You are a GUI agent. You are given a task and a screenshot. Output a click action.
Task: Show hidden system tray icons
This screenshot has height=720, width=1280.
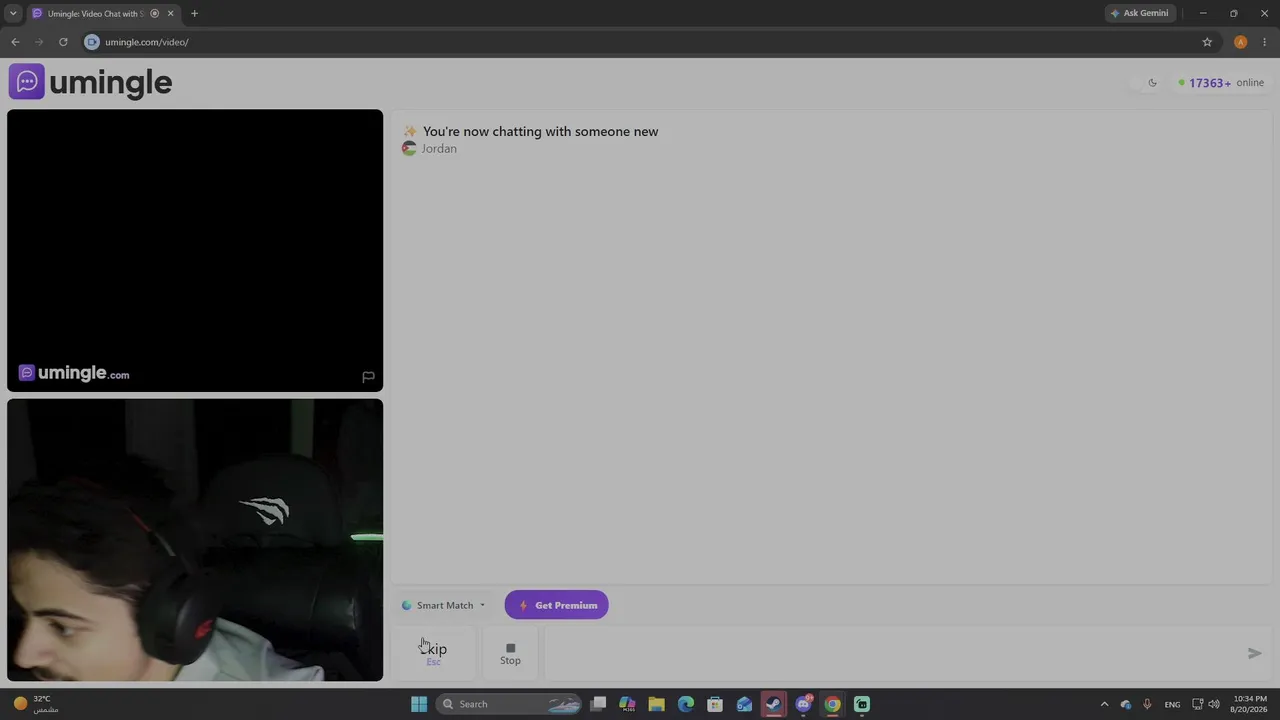(1104, 704)
